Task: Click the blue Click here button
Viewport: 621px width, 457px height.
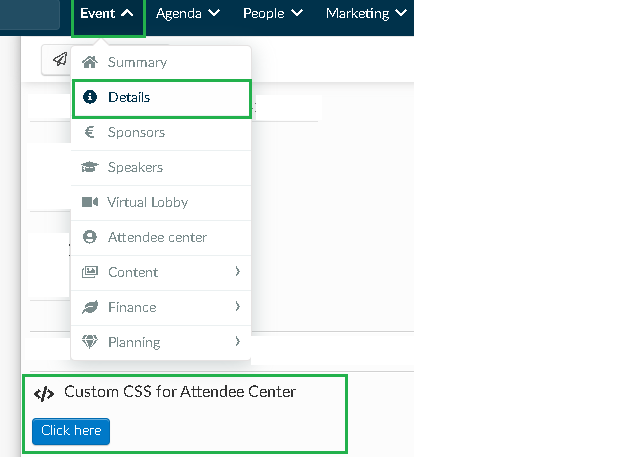Action: pyautogui.click(x=71, y=431)
